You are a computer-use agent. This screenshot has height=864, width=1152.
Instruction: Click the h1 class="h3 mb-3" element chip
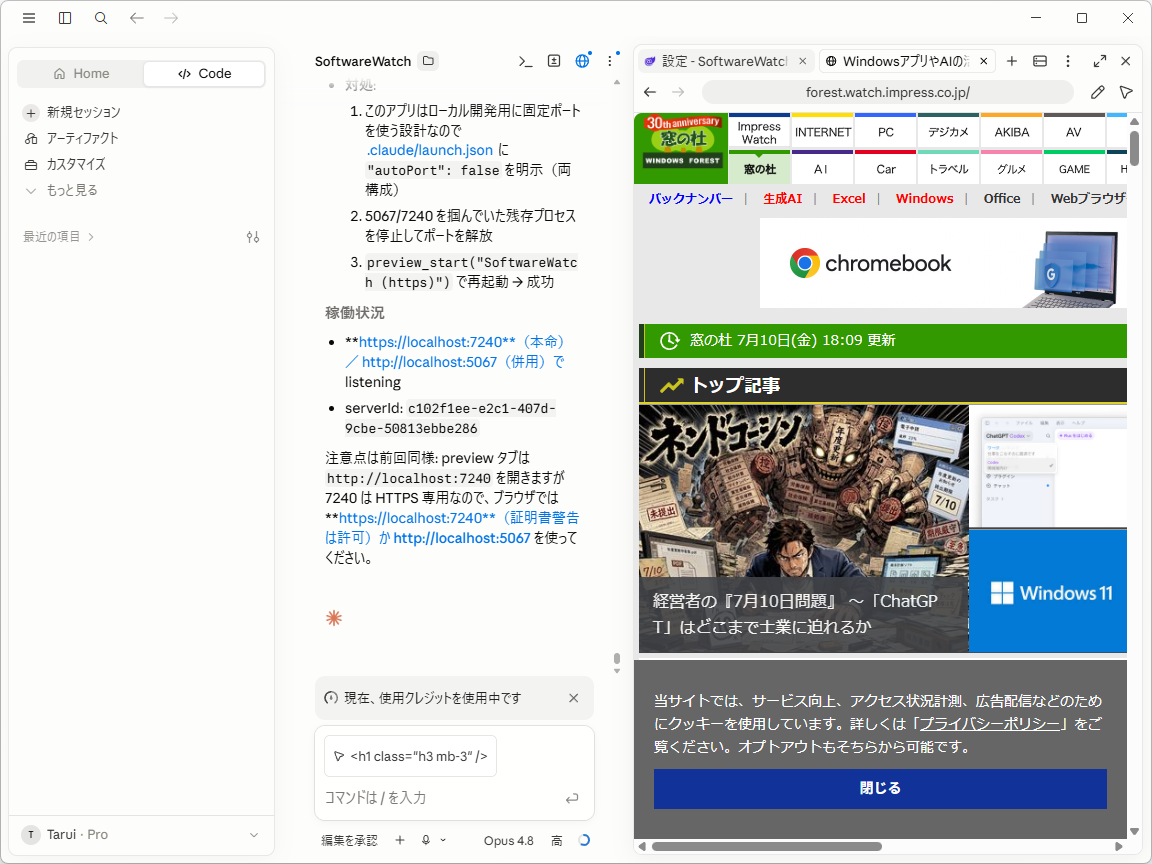[411, 756]
